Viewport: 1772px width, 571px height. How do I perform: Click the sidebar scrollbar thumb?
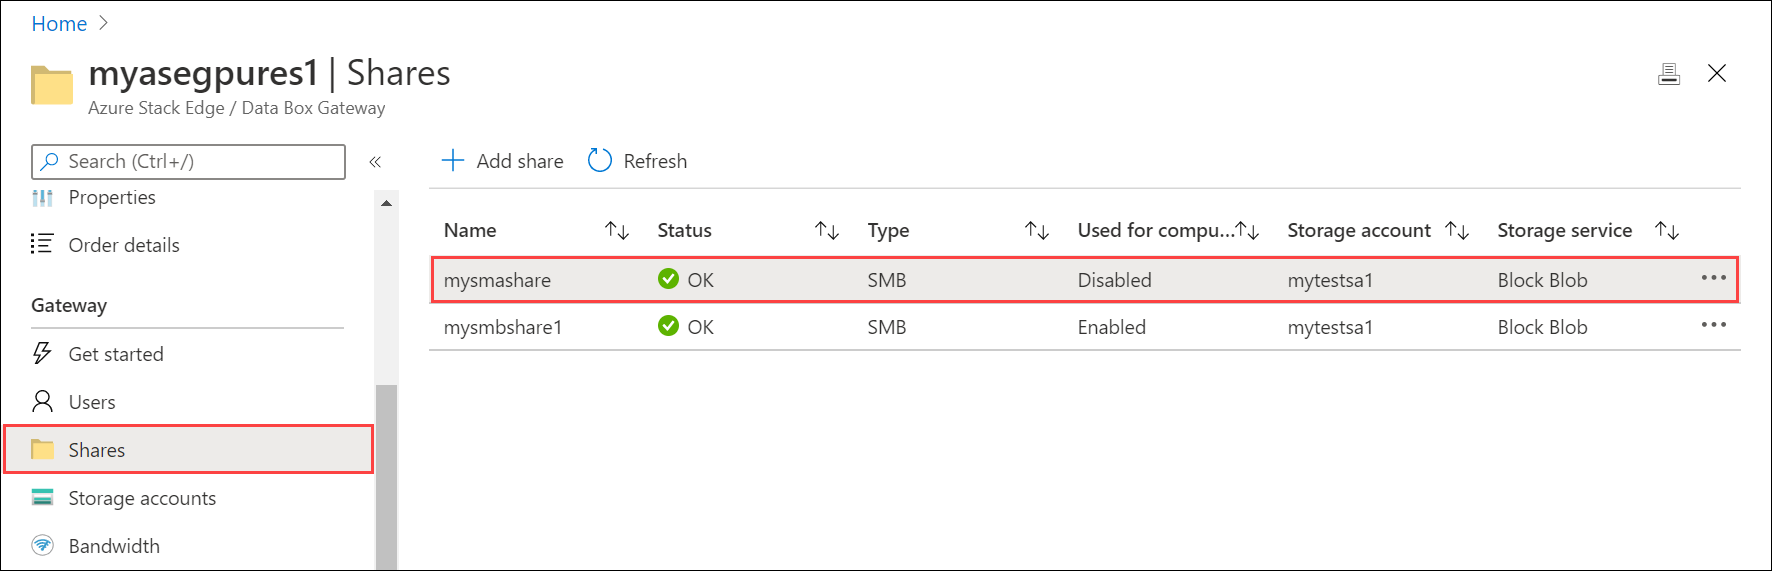tap(386, 477)
